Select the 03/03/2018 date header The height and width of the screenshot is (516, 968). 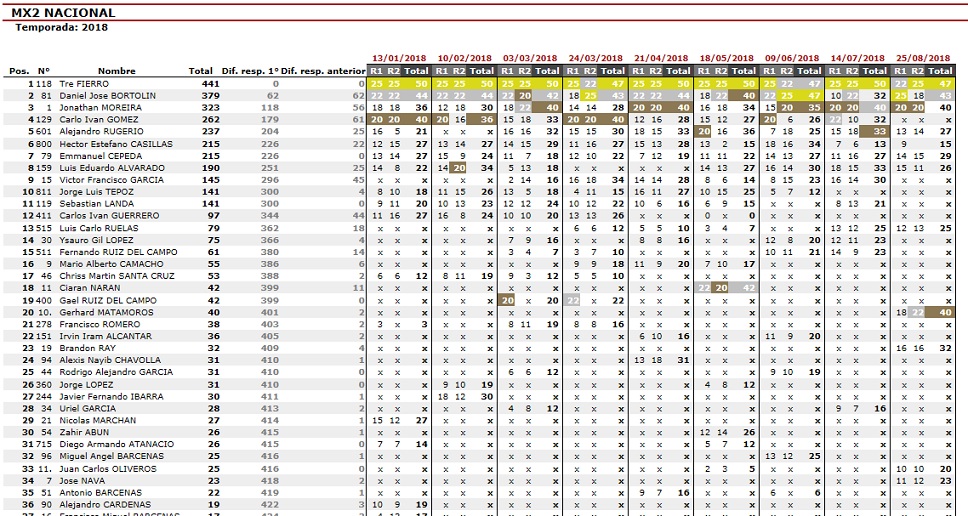[x=530, y=59]
